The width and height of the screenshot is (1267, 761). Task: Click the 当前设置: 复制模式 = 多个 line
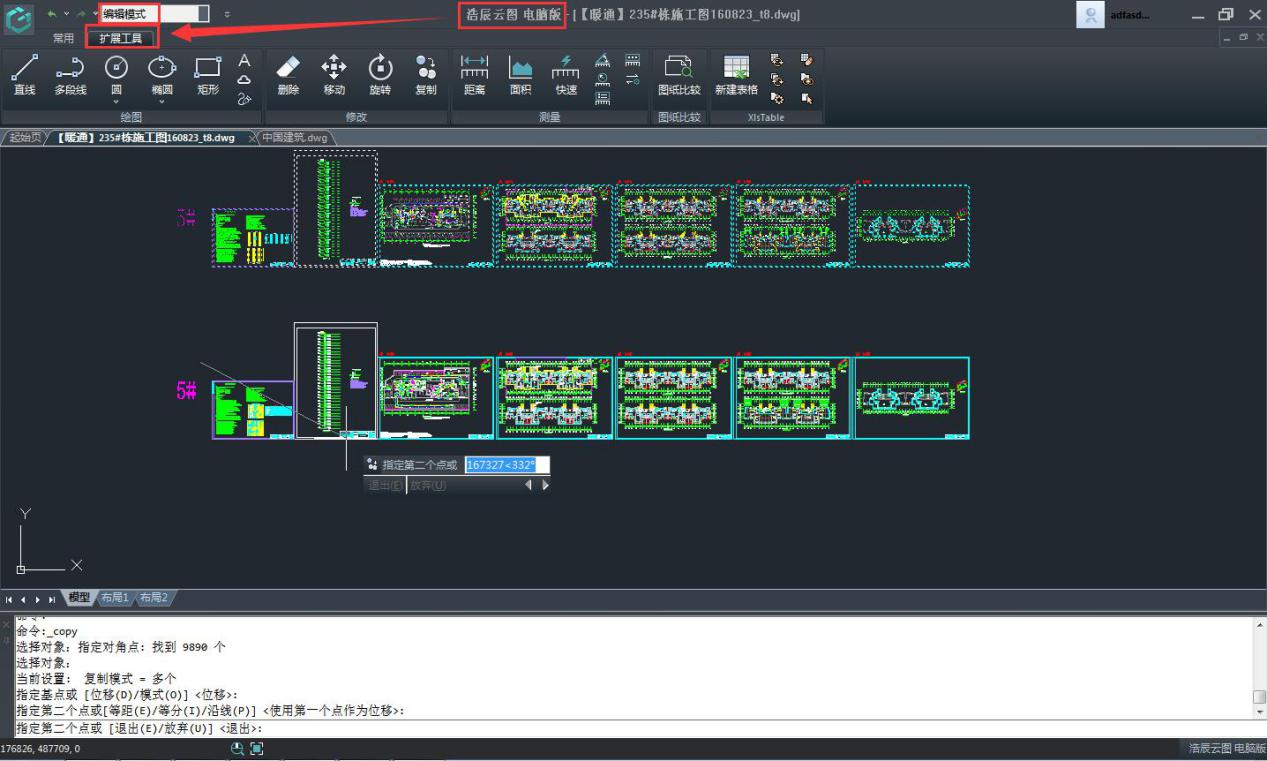[x=96, y=678]
